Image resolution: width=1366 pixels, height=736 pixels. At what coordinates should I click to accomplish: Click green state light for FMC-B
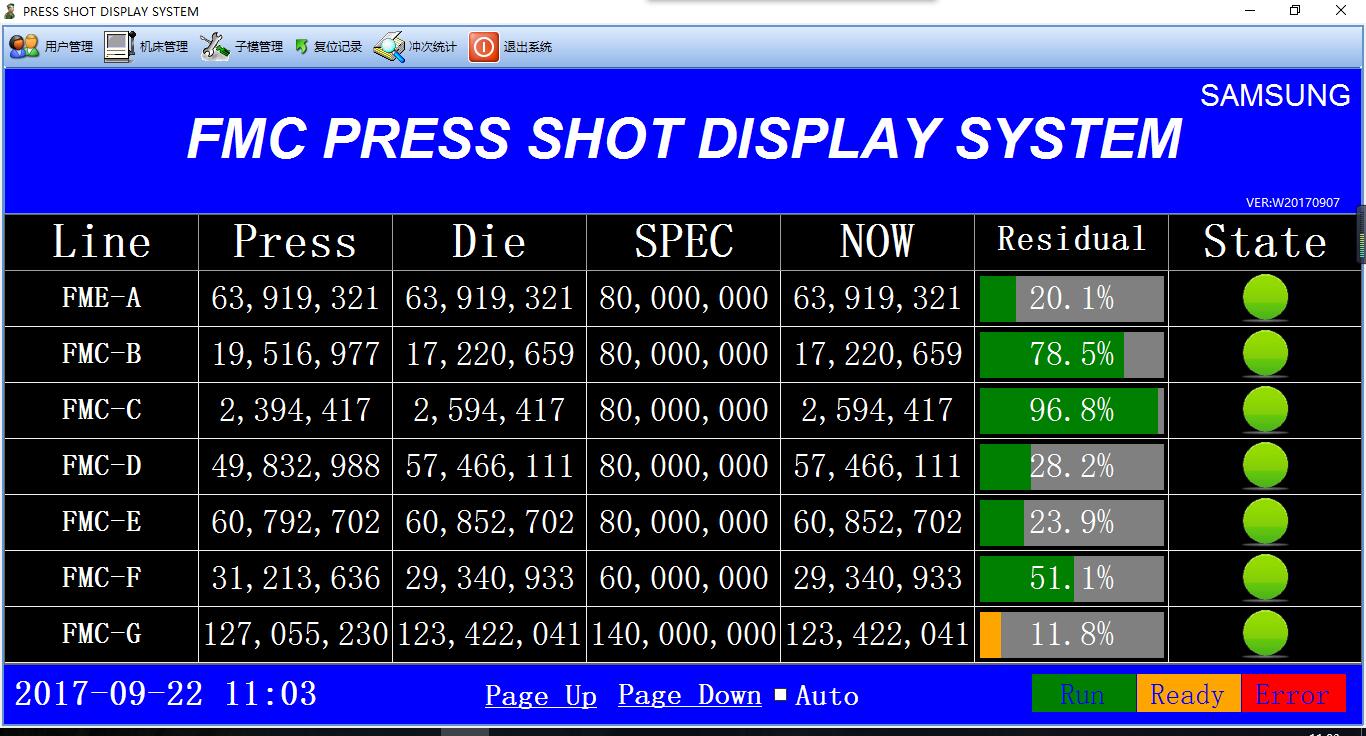click(x=1265, y=354)
